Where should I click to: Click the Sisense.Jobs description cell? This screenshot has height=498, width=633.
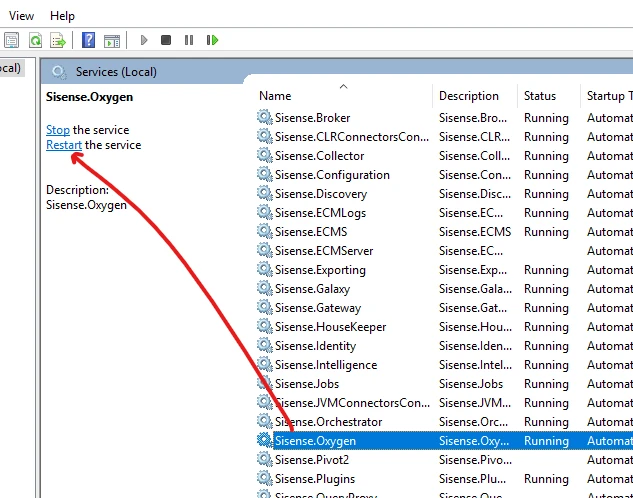coord(471,384)
